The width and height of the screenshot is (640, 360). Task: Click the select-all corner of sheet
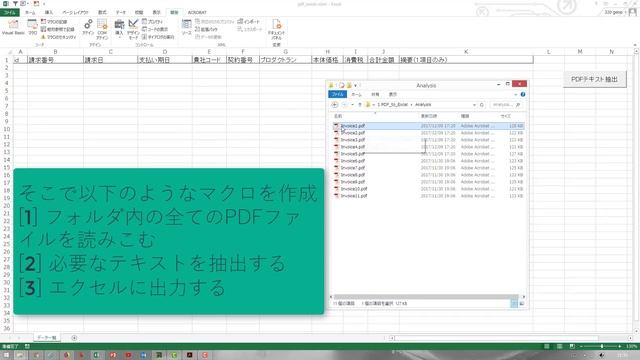tap(7, 52)
